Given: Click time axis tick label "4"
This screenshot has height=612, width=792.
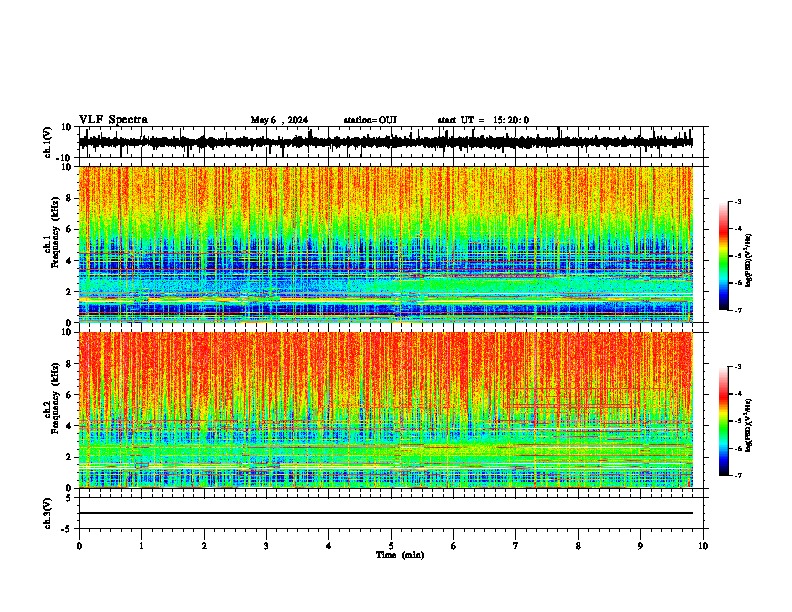Looking at the screenshot, I should point(328,546).
